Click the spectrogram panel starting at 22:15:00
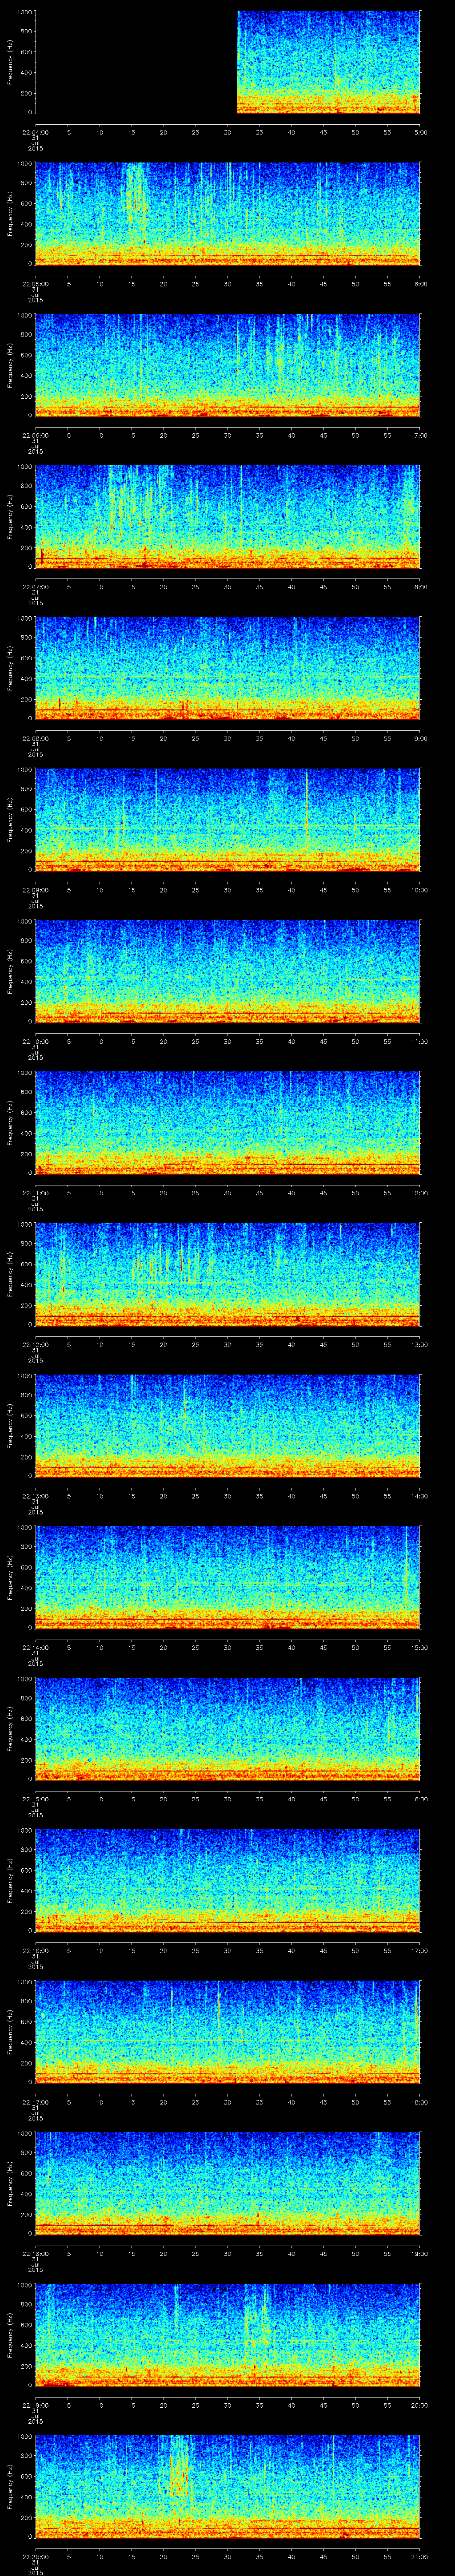The height and width of the screenshot is (2576, 455). point(227,1729)
